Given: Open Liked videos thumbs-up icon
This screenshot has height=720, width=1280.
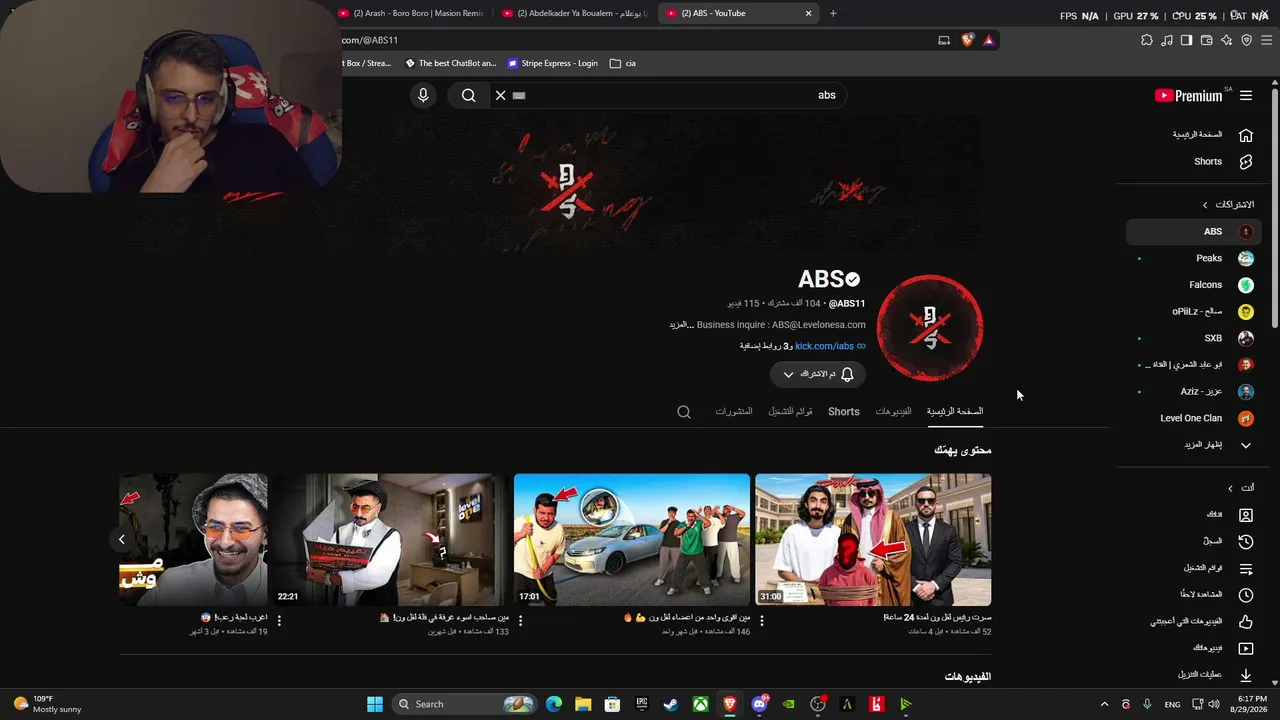Looking at the screenshot, I should coord(1246,621).
